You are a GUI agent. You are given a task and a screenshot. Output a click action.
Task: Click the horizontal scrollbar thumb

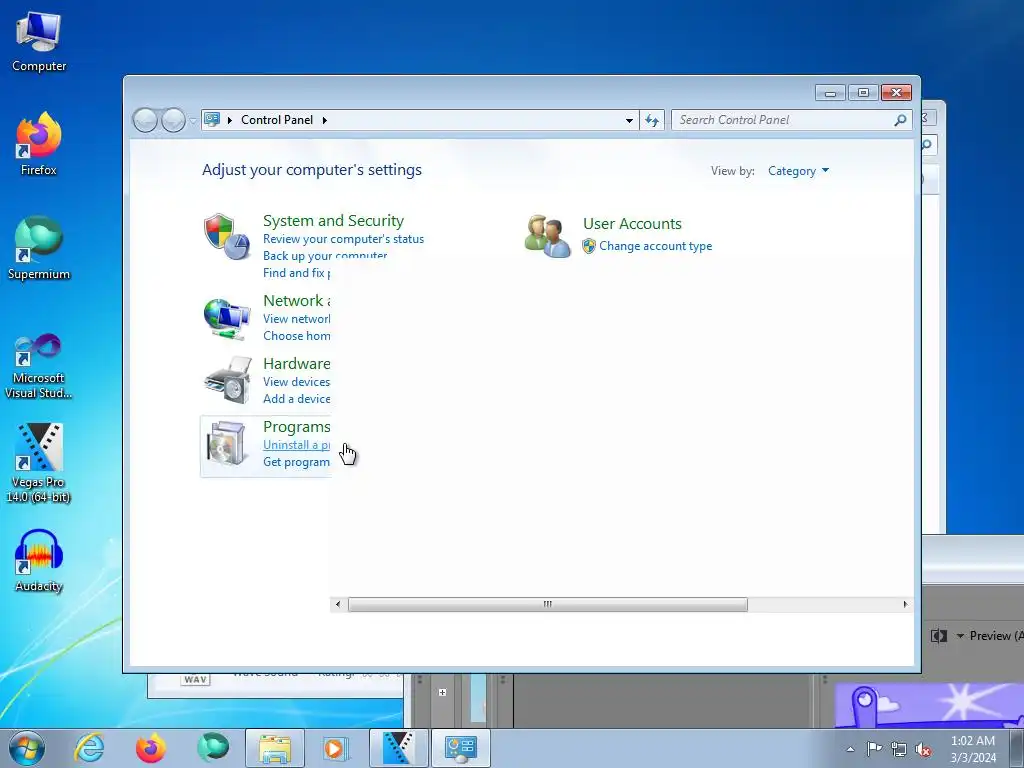tap(547, 605)
